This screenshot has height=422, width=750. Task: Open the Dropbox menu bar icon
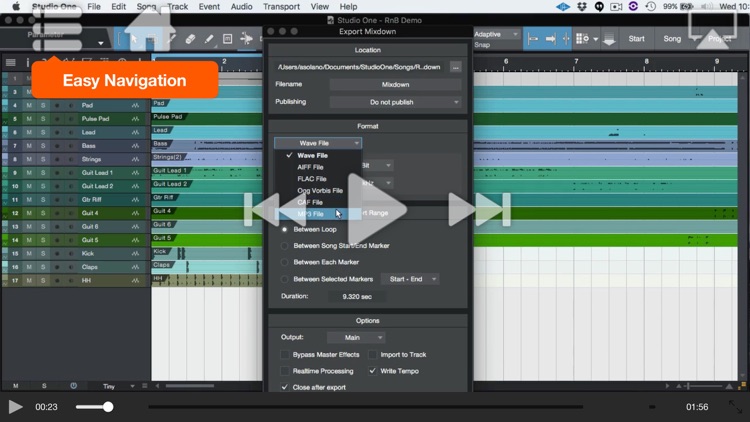tap(582, 7)
